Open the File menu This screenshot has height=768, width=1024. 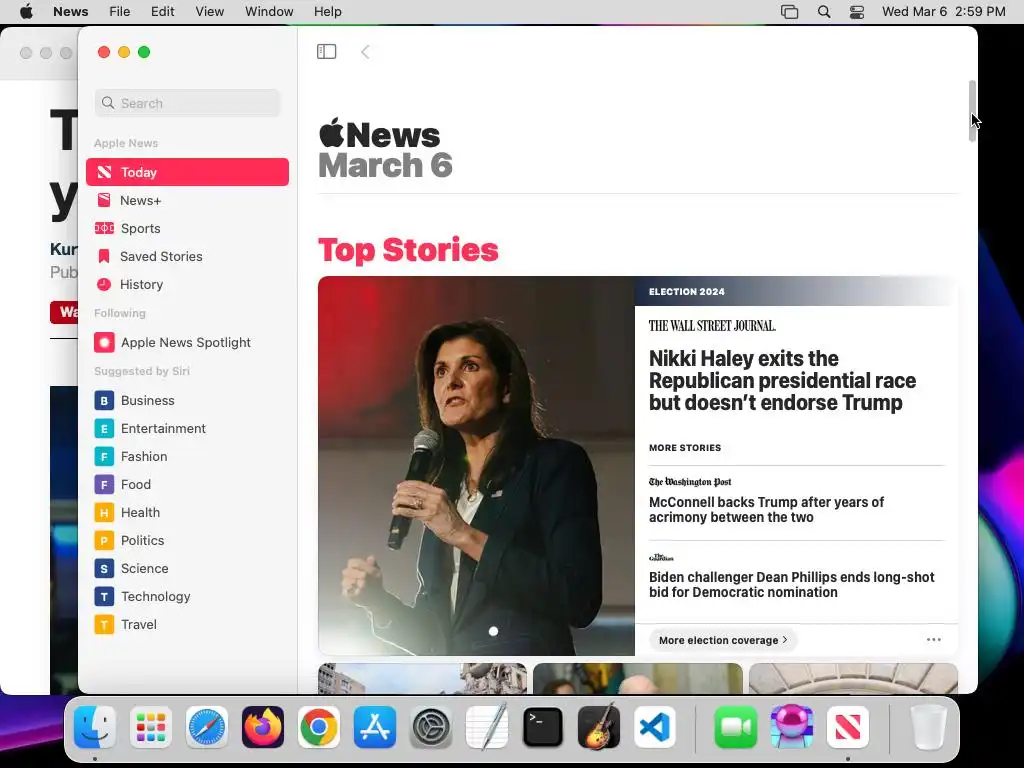tap(120, 12)
